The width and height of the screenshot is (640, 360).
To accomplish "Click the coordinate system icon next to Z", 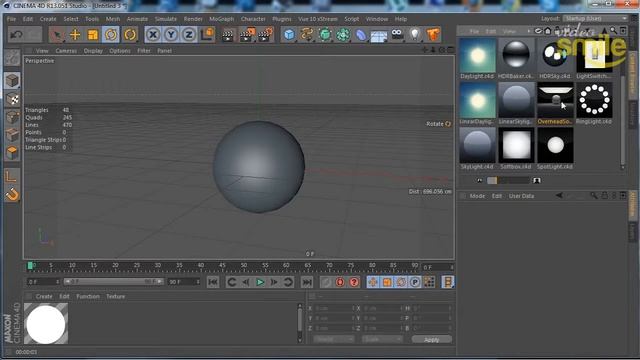I will pyautogui.click(x=208, y=35).
